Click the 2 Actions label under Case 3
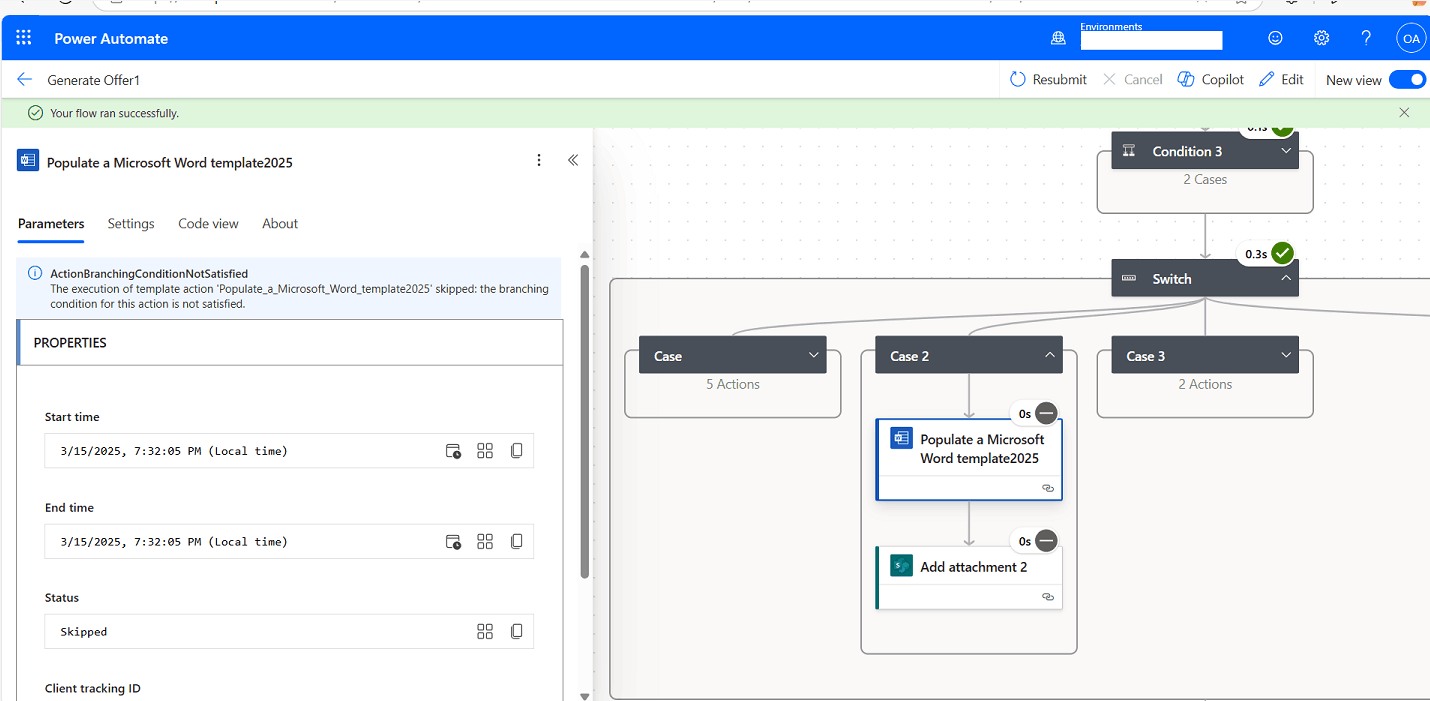The image size is (1430, 701). (x=1205, y=384)
